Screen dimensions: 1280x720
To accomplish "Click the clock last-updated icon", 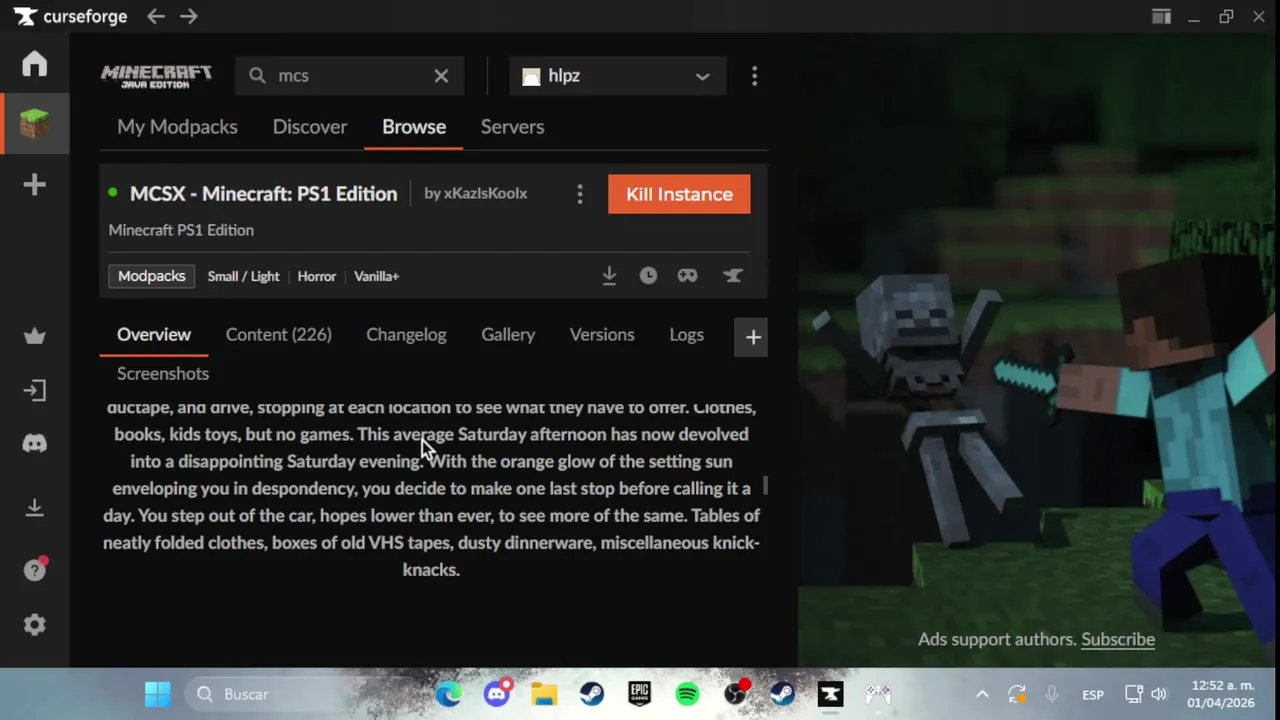I will coord(648,275).
